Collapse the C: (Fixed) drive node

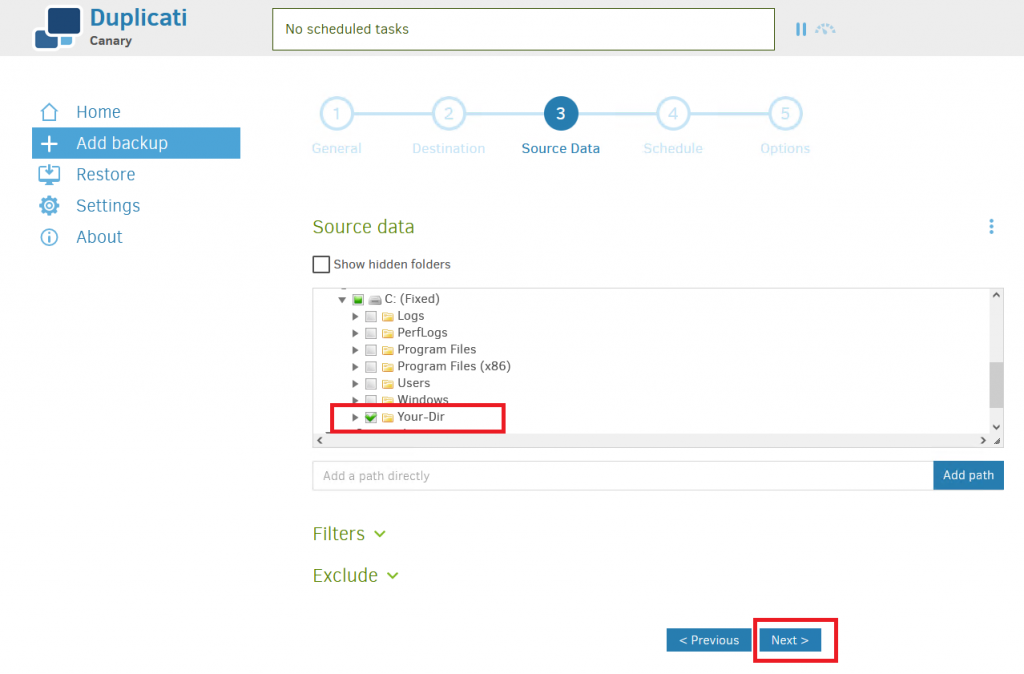click(342, 300)
